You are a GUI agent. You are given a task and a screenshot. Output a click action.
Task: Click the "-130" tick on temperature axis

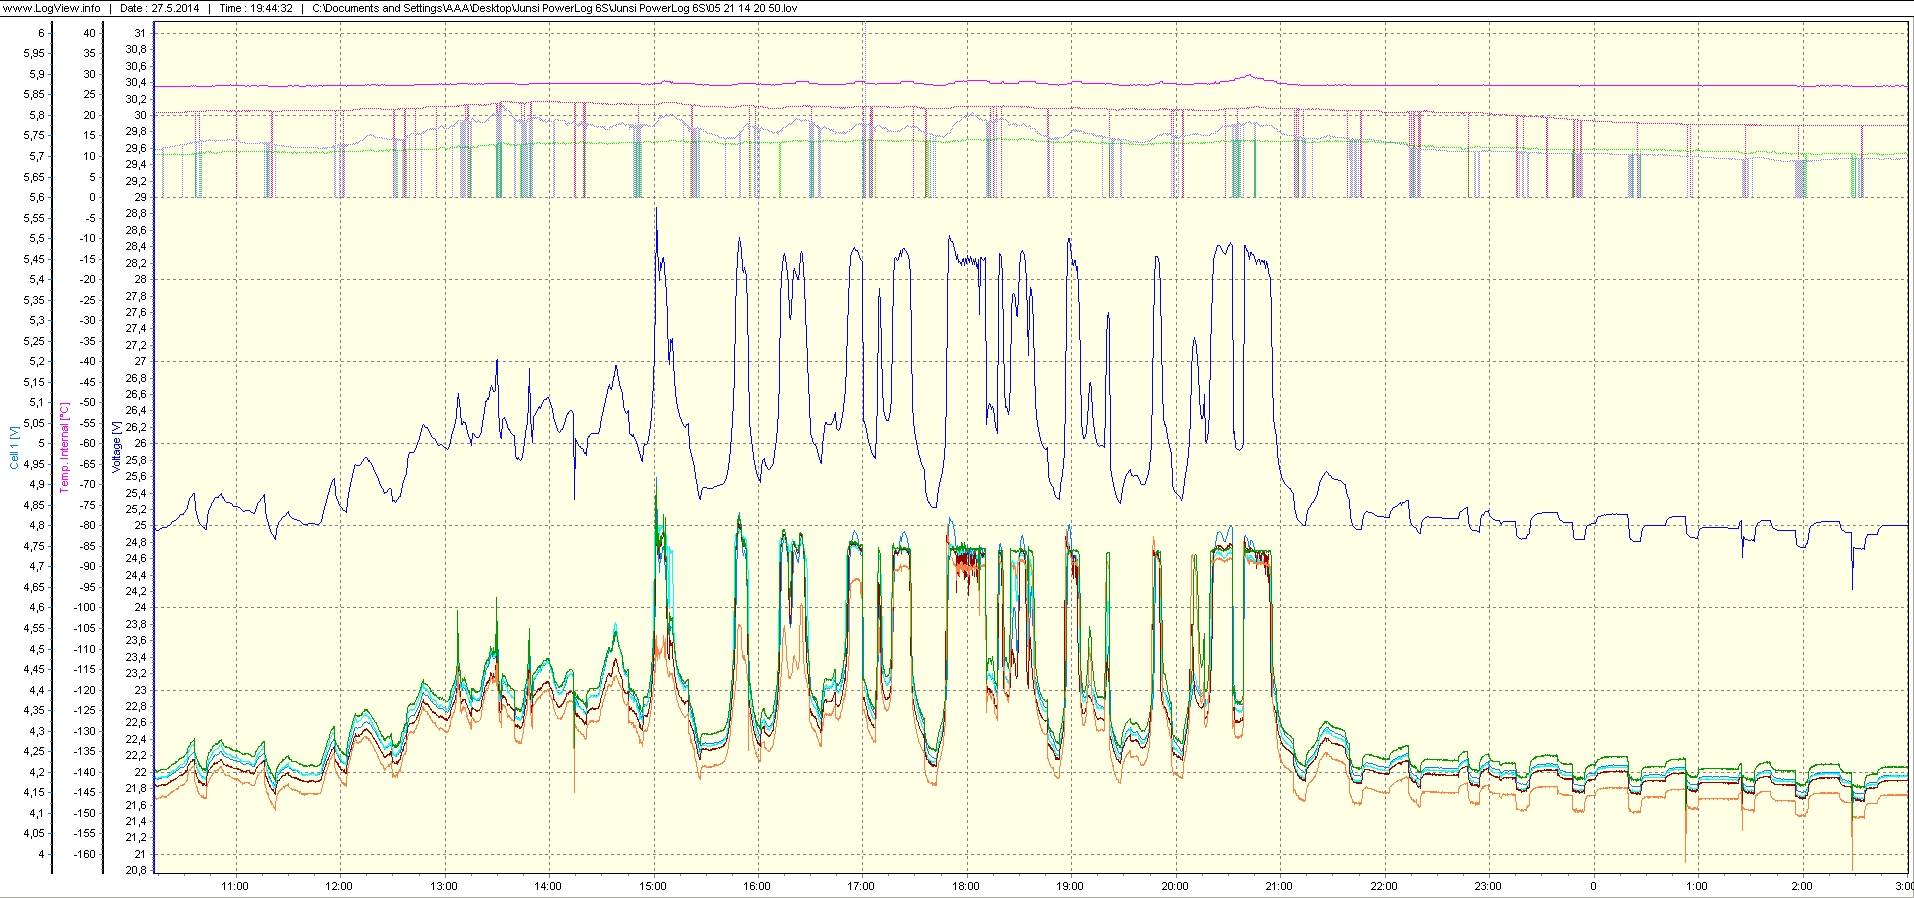coord(86,731)
